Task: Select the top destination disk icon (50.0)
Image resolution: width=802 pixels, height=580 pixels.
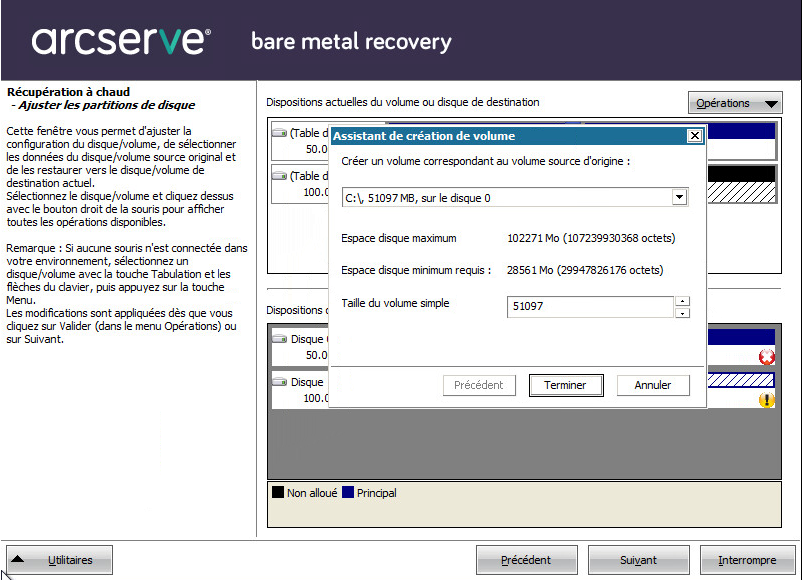Action: 279,133
